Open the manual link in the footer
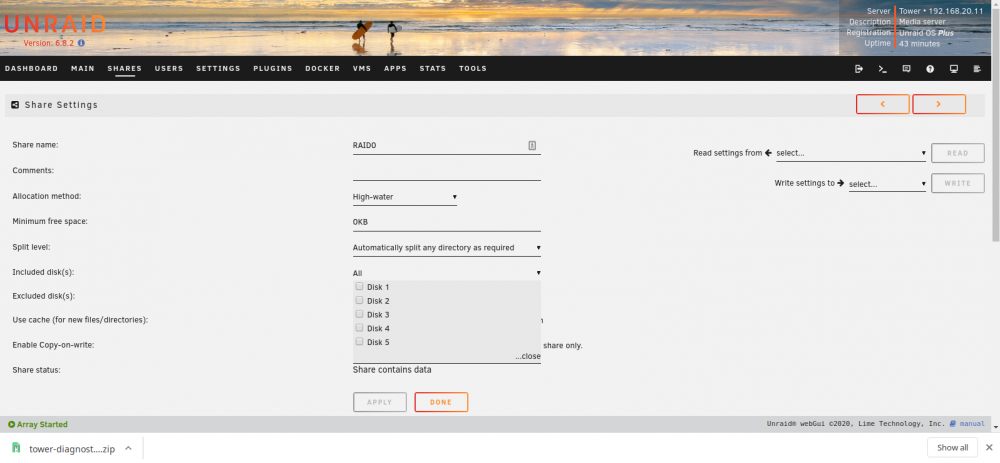The image size is (1000, 463). (x=973, y=423)
